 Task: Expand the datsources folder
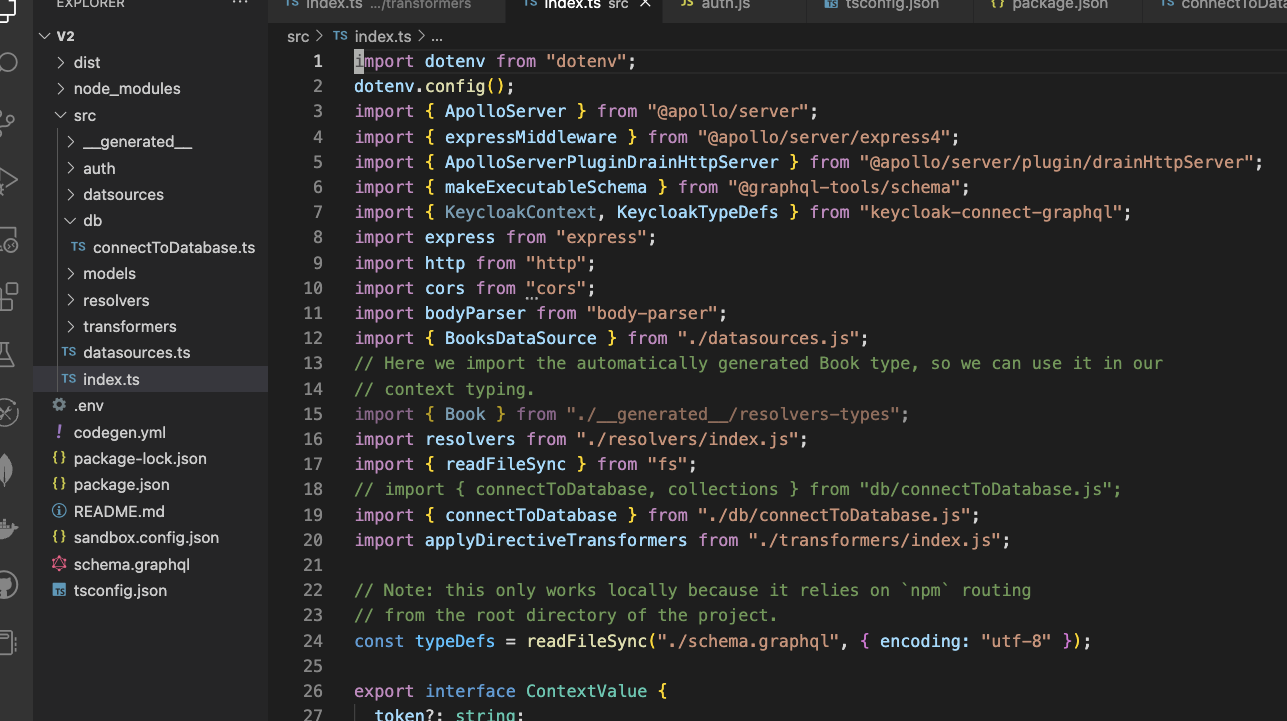coord(71,194)
